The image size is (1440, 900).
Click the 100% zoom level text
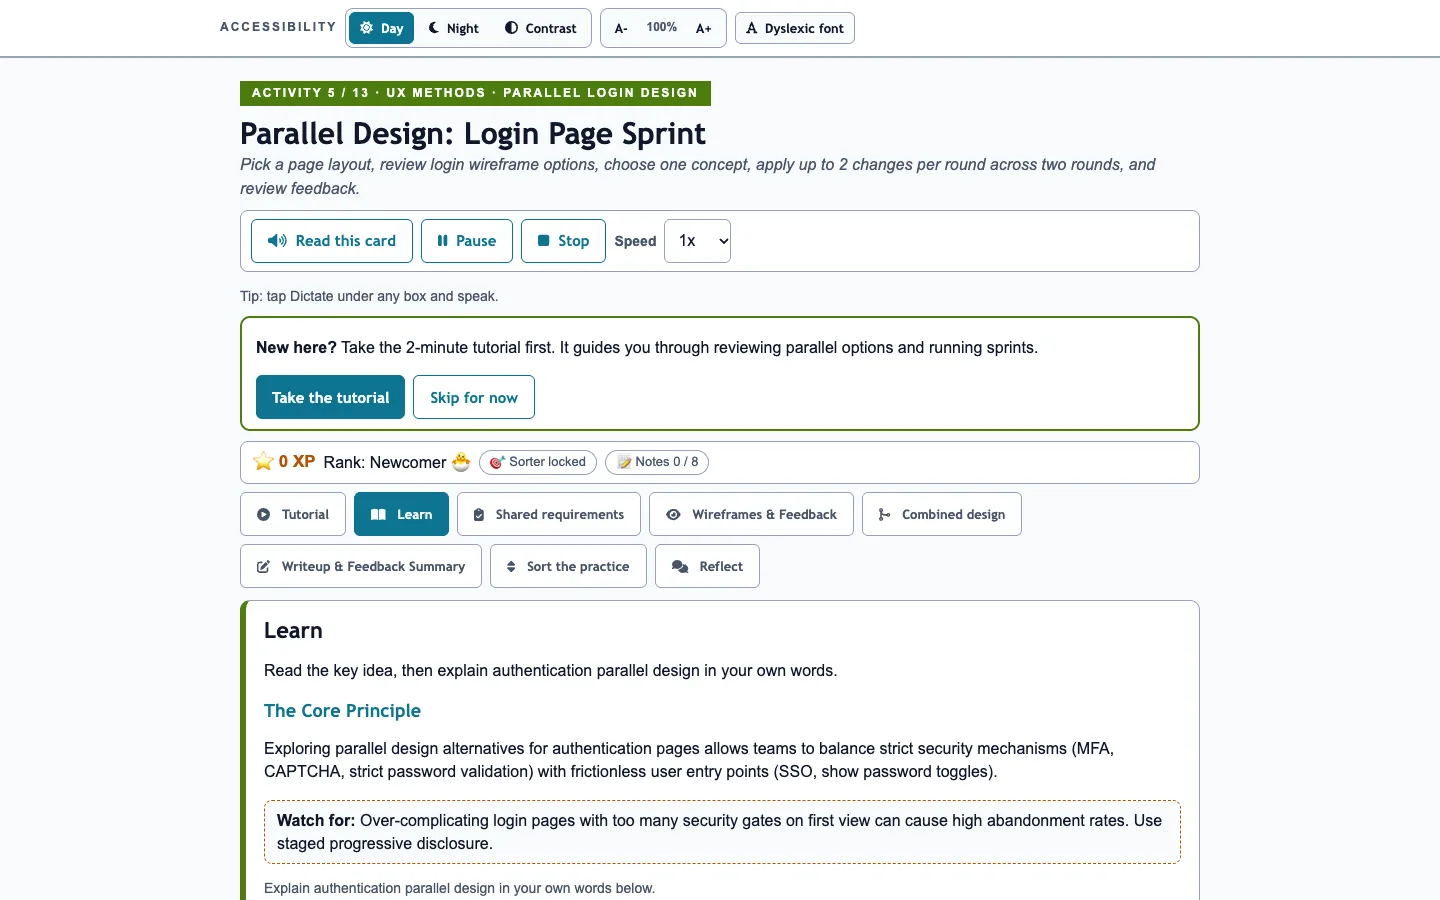(x=662, y=27)
